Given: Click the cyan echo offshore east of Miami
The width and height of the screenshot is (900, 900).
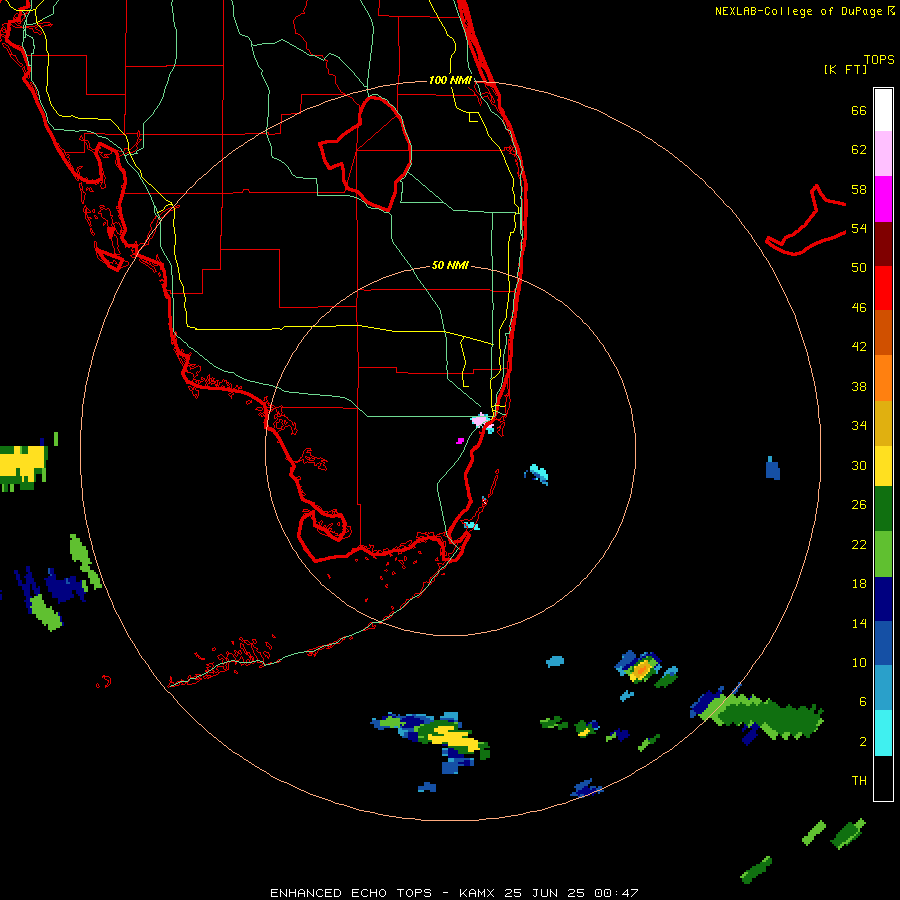Looking at the screenshot, I should click(537, 474).
